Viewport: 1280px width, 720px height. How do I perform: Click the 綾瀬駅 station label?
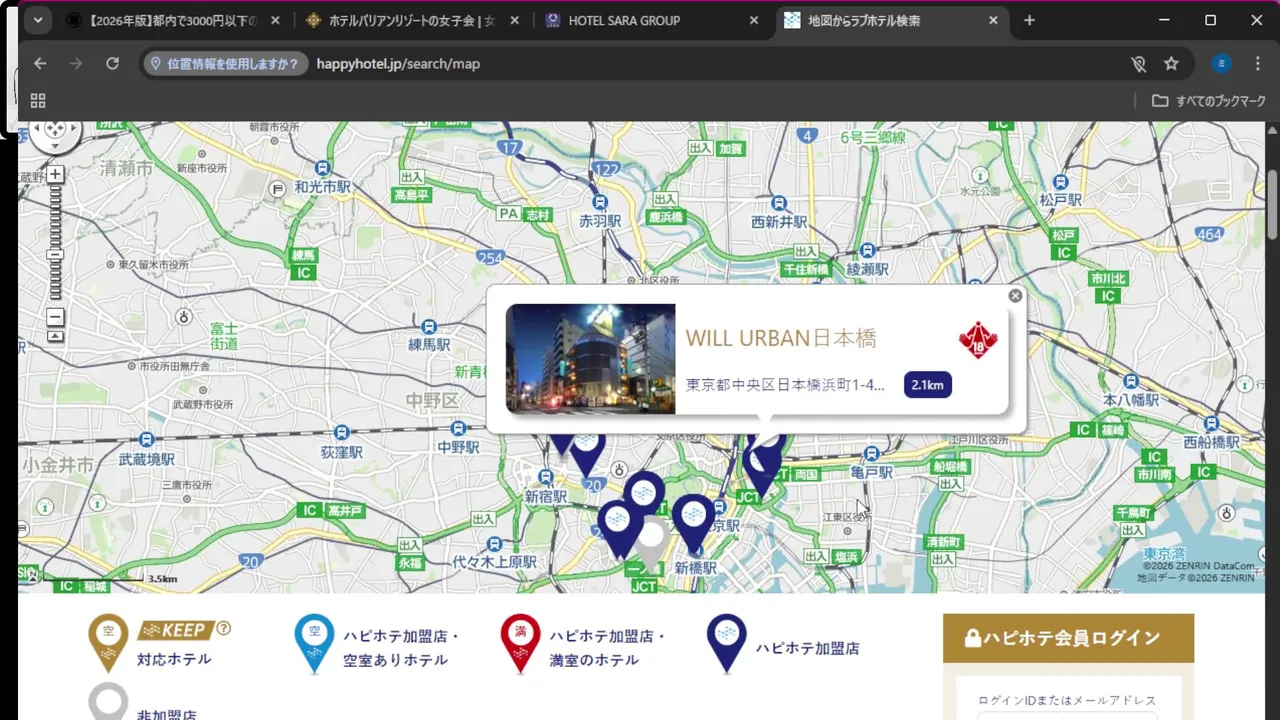coord(867,269)
